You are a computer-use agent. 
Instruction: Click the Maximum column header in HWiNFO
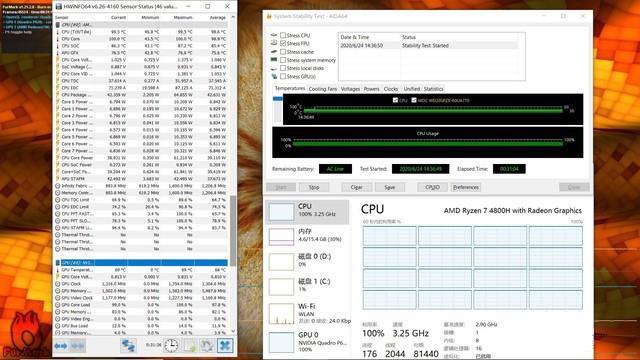tap(183, 18)
